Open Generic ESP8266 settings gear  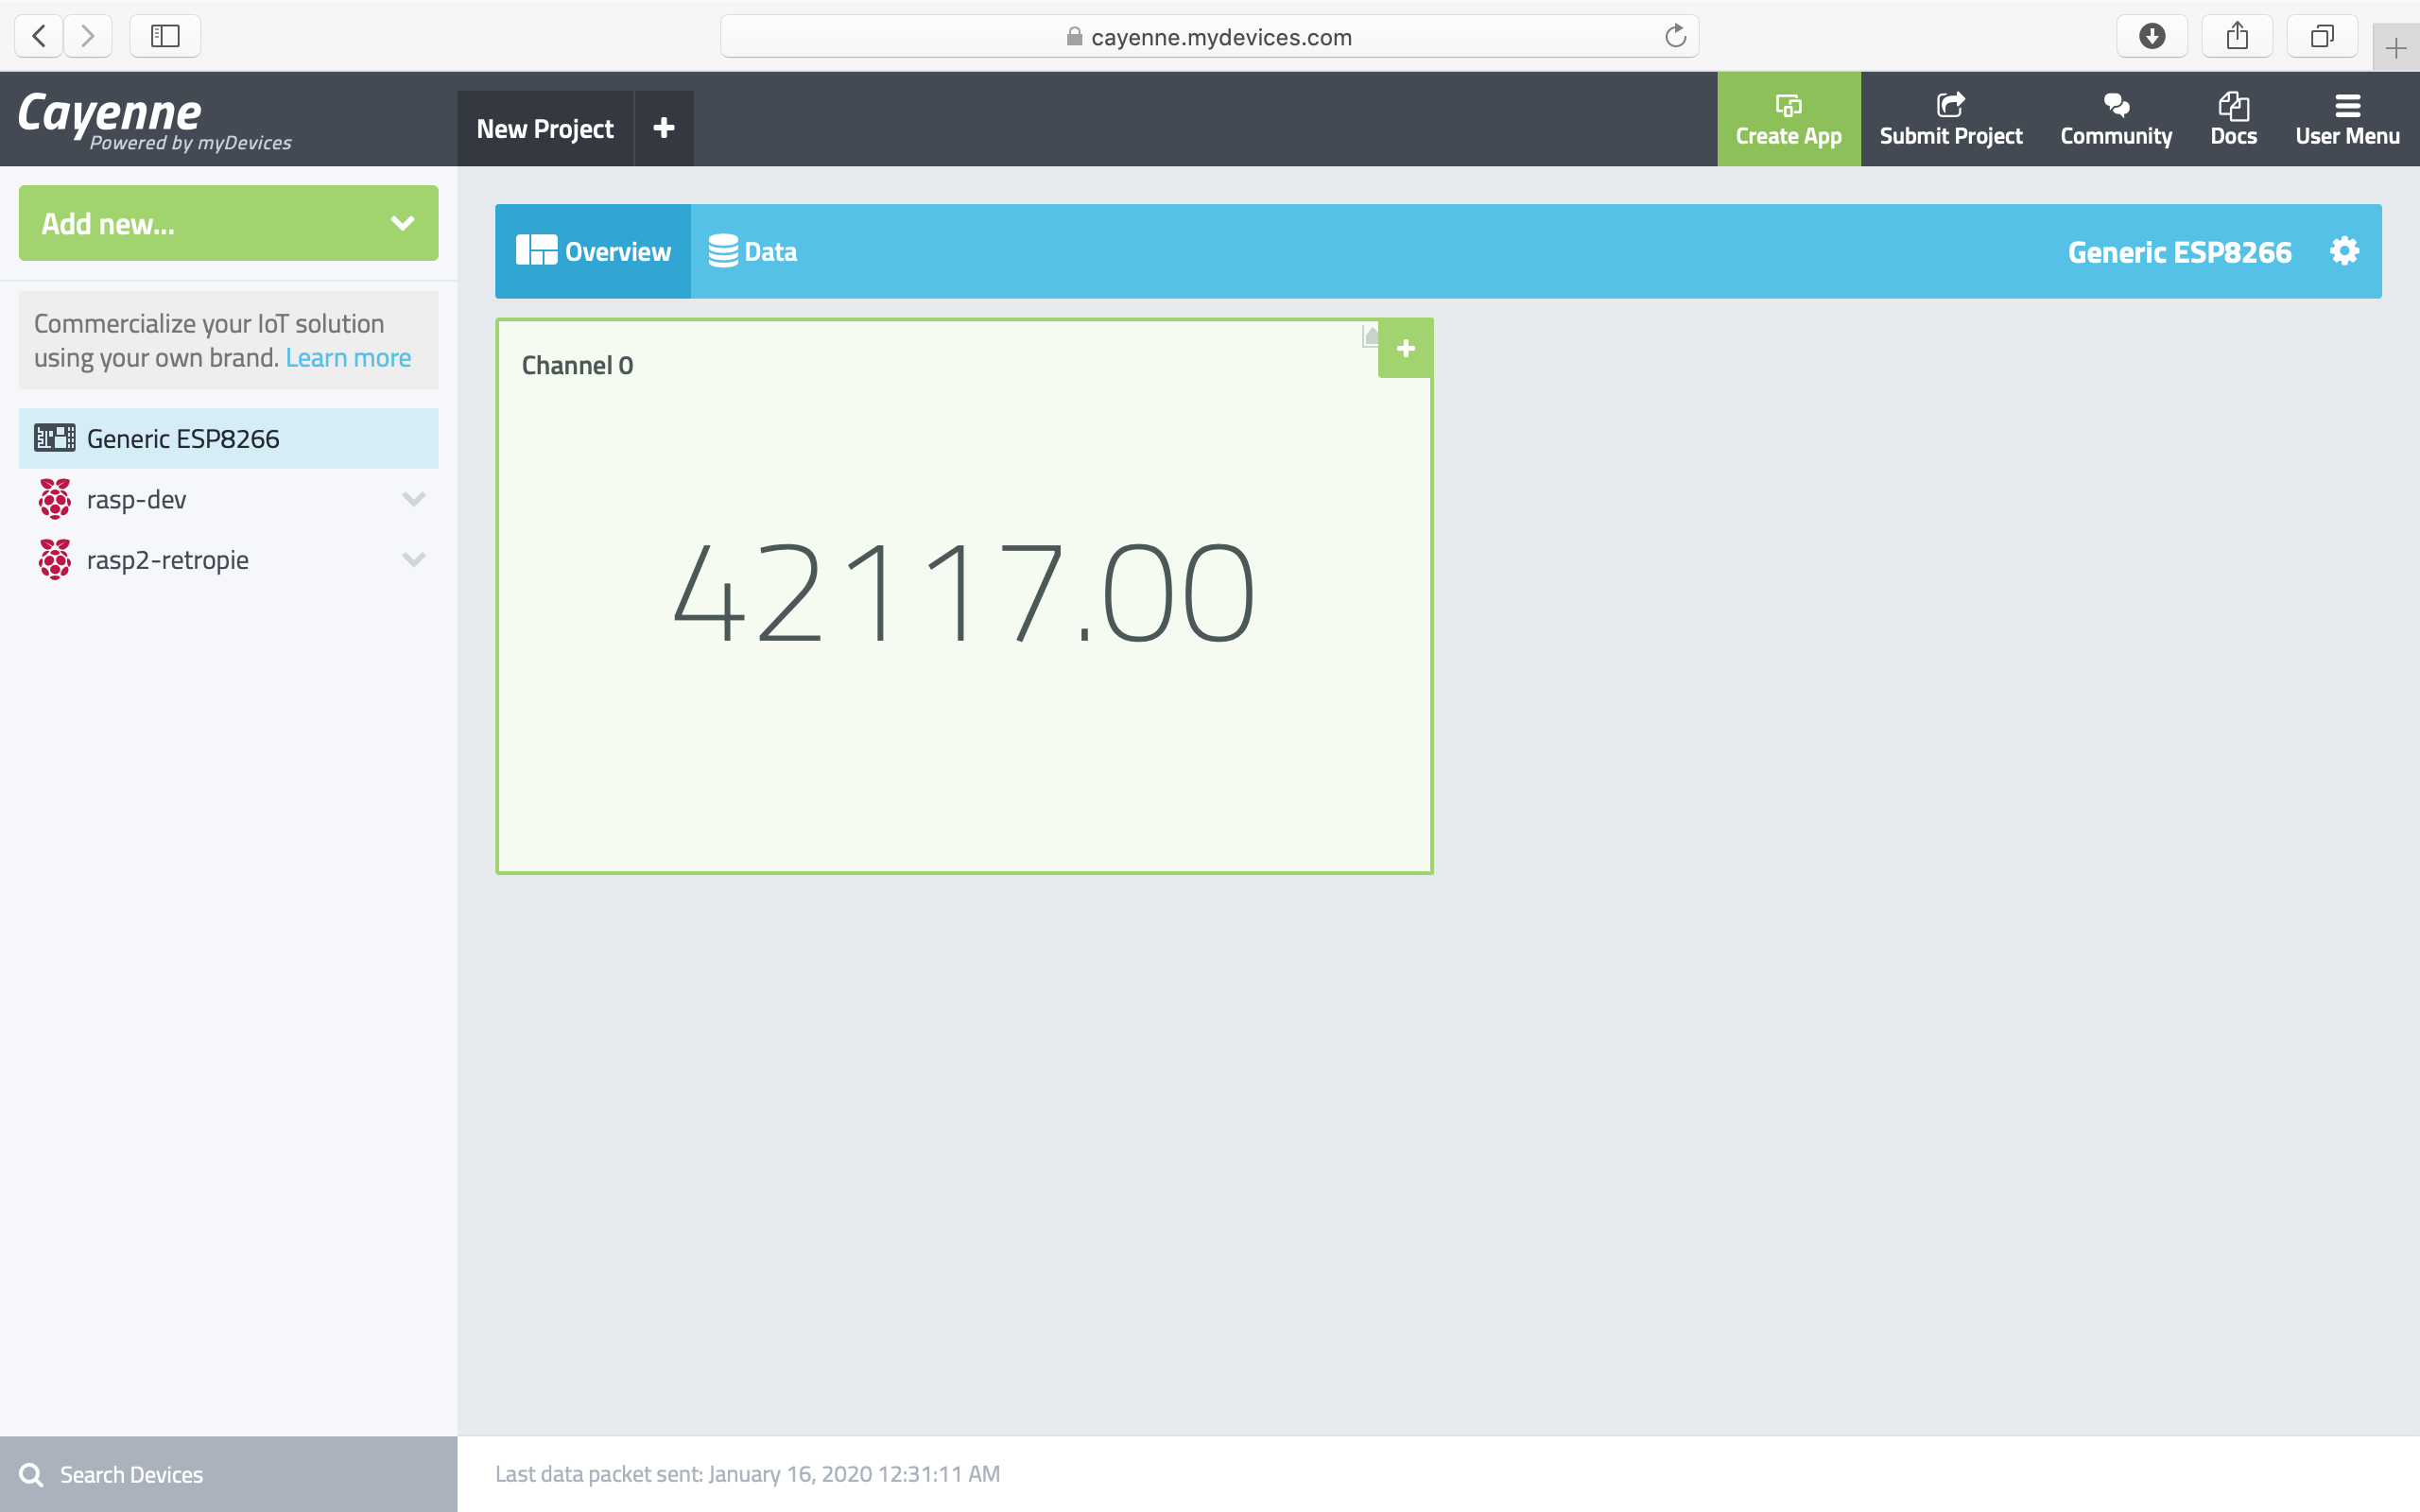[2344, 251]
